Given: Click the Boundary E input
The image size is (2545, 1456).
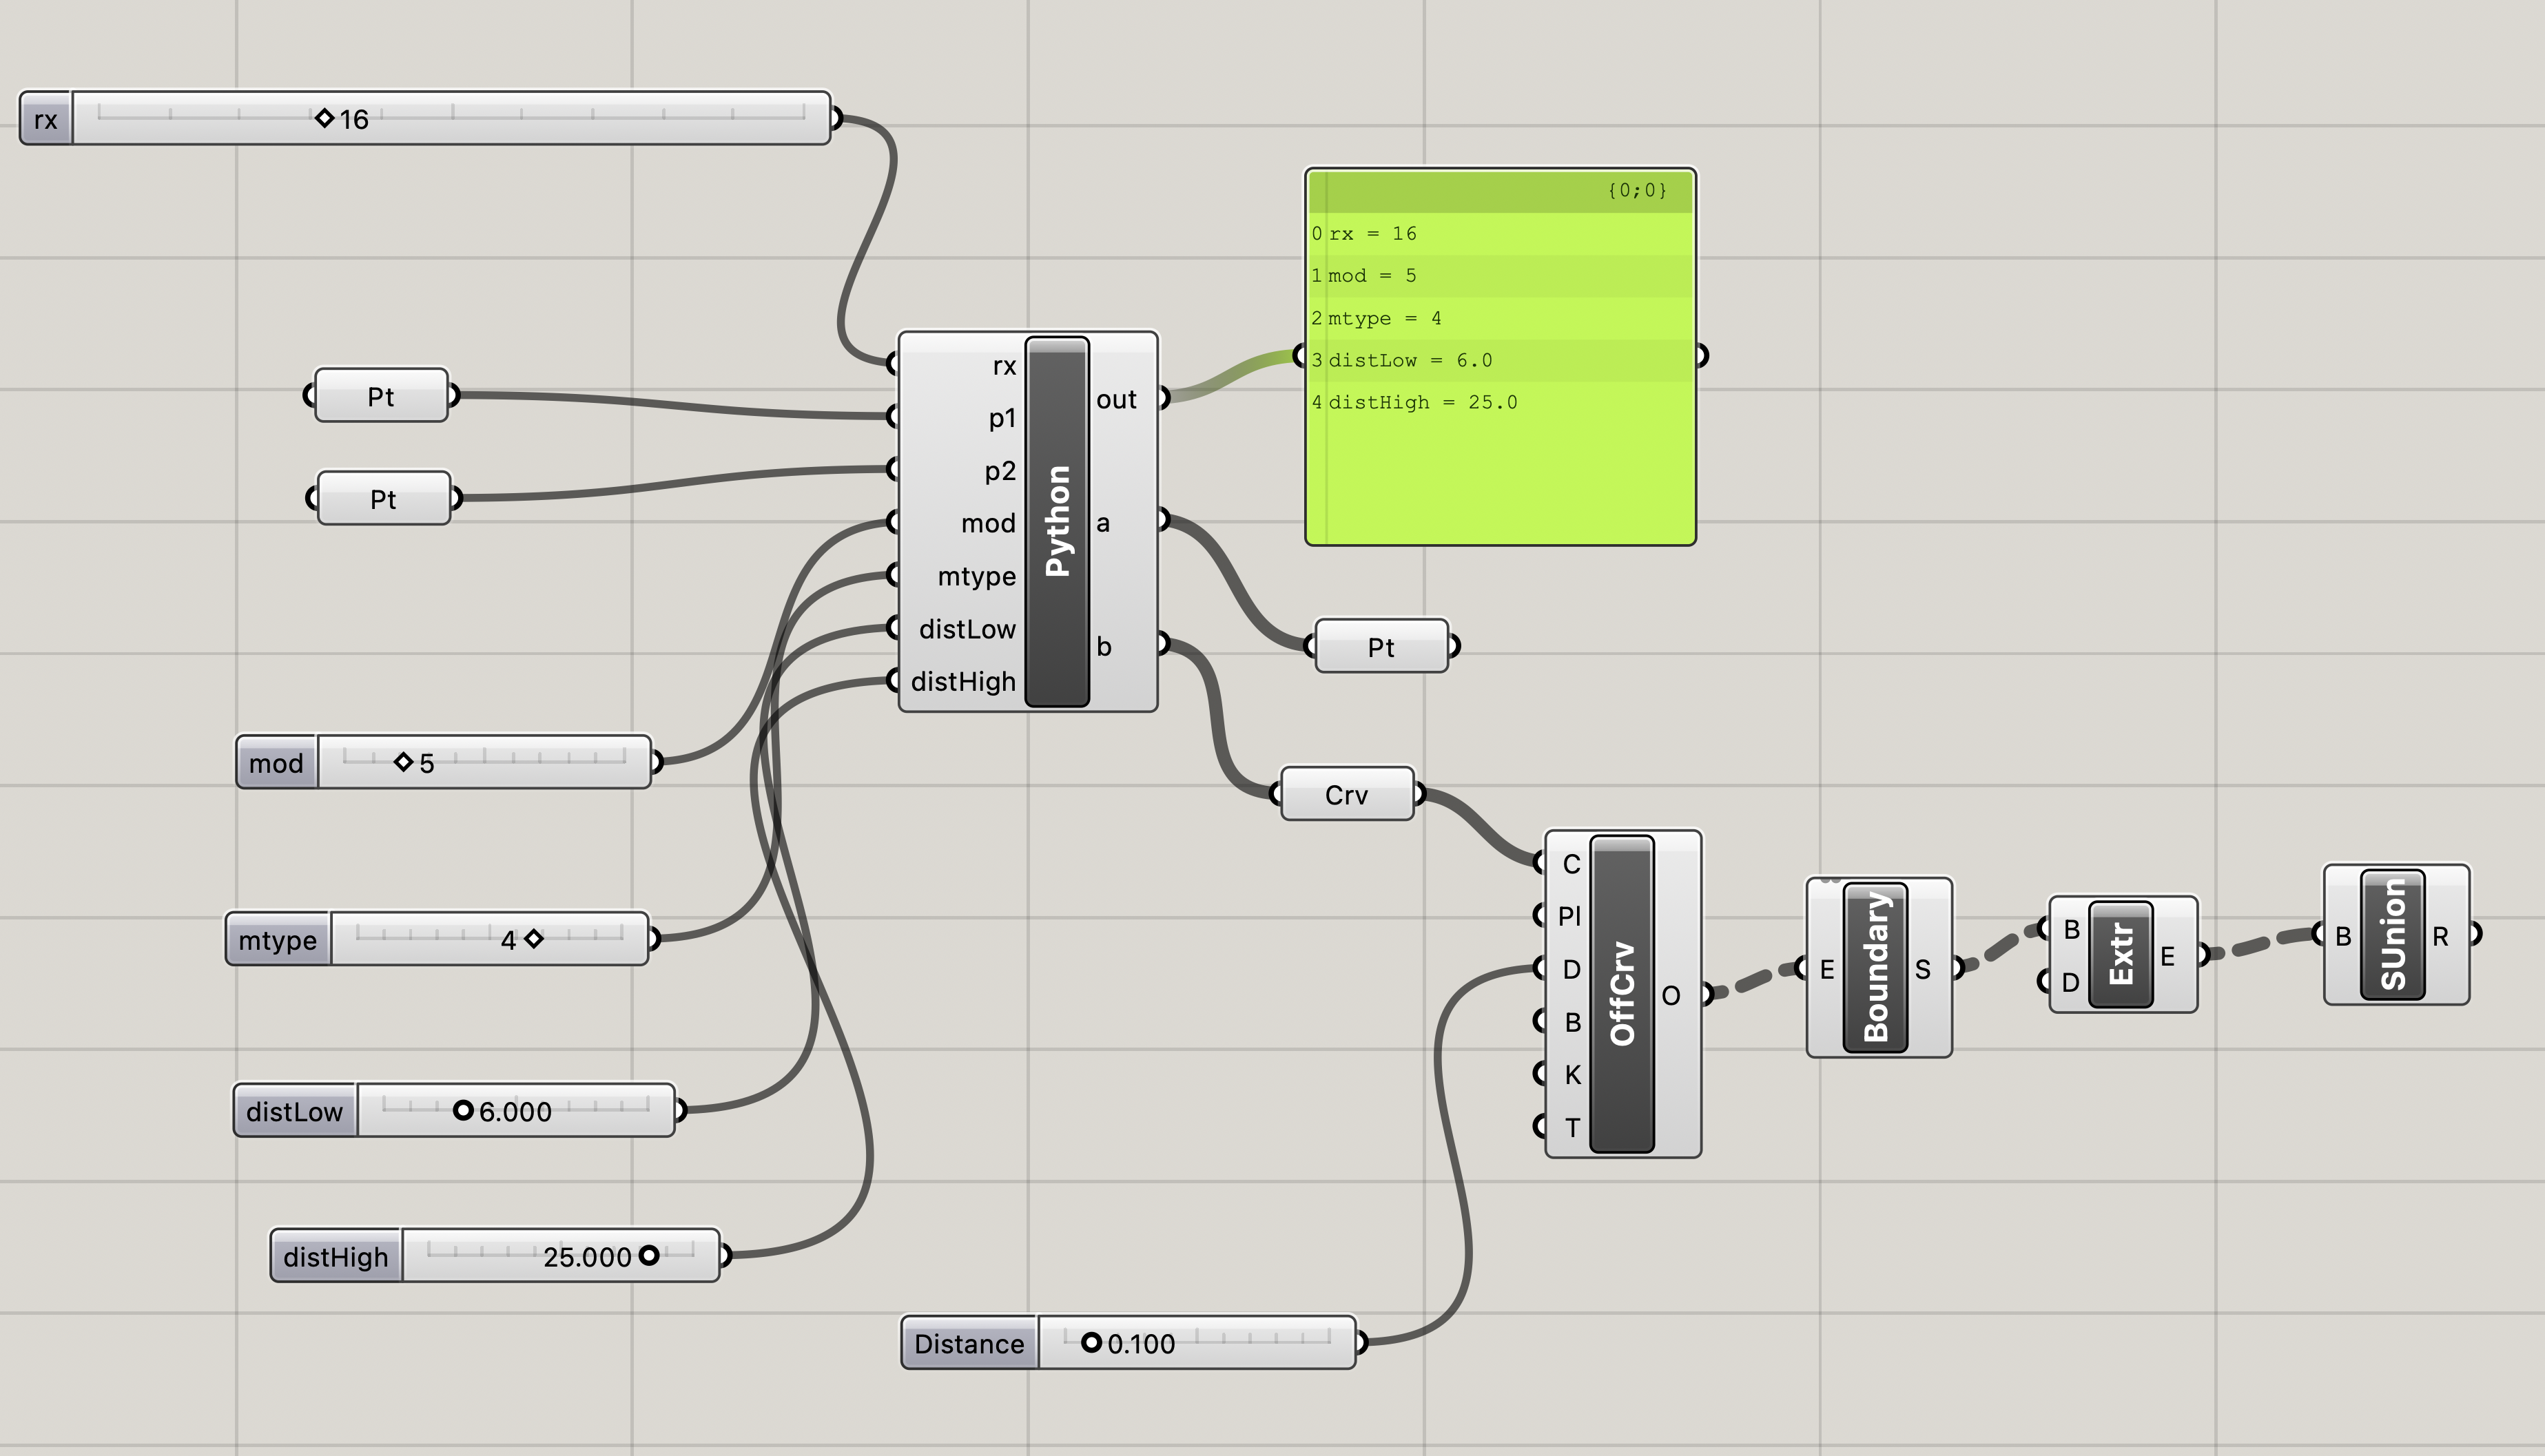Looking at the screenshot, I should (x=1826, y=969).
